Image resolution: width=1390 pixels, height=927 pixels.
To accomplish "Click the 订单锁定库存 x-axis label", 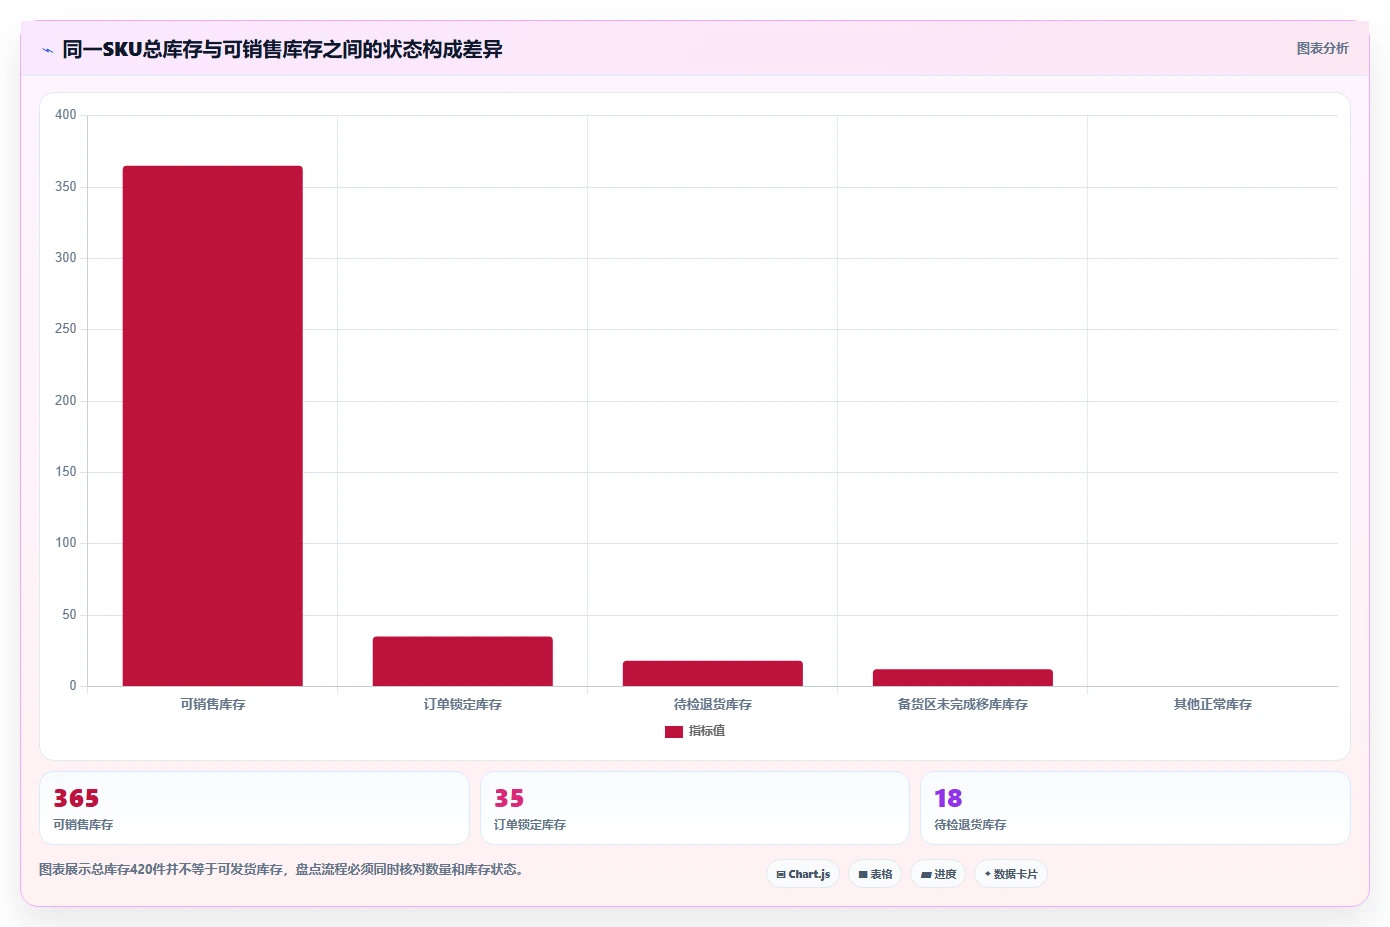I will (462, 705).
